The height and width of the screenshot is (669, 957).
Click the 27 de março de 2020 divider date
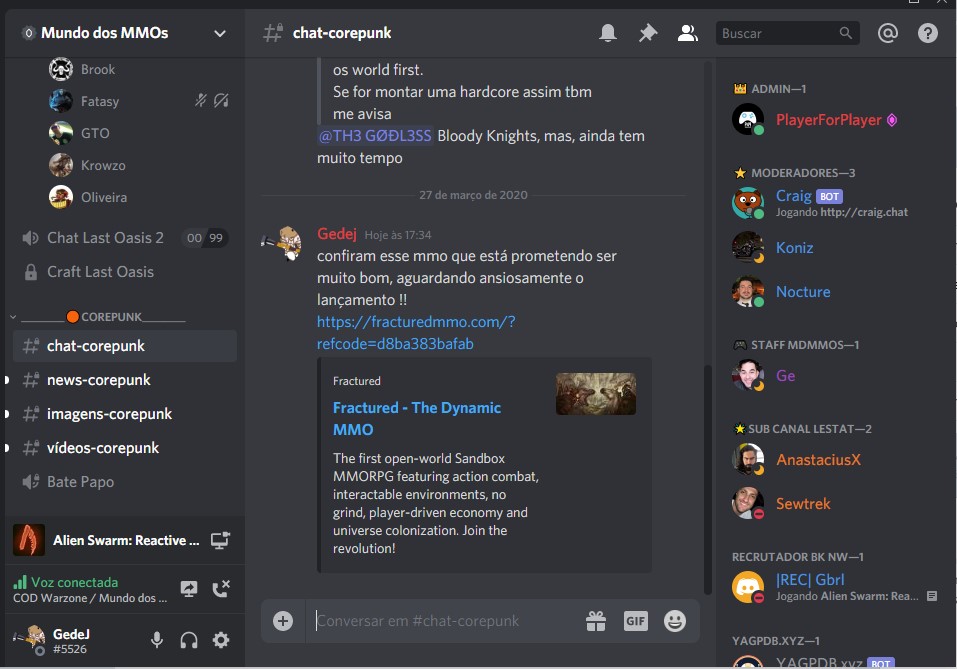coord(473,195)
